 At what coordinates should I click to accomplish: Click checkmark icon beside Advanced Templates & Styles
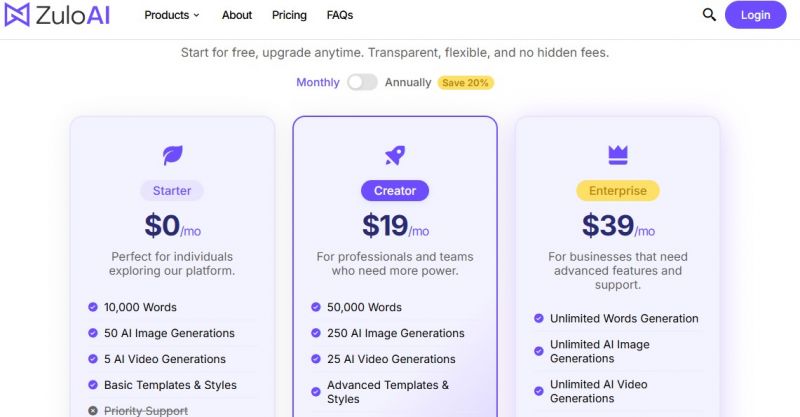click(x=316, y=392)
